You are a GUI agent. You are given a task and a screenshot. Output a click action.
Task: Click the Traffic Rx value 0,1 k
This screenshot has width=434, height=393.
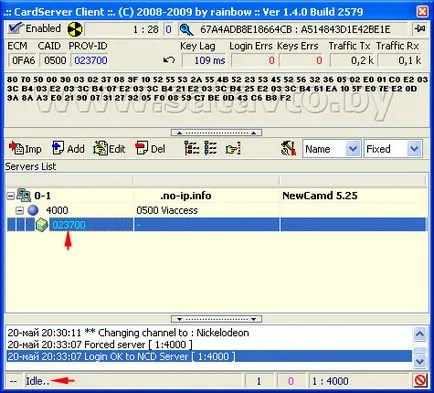click(400, 61)
